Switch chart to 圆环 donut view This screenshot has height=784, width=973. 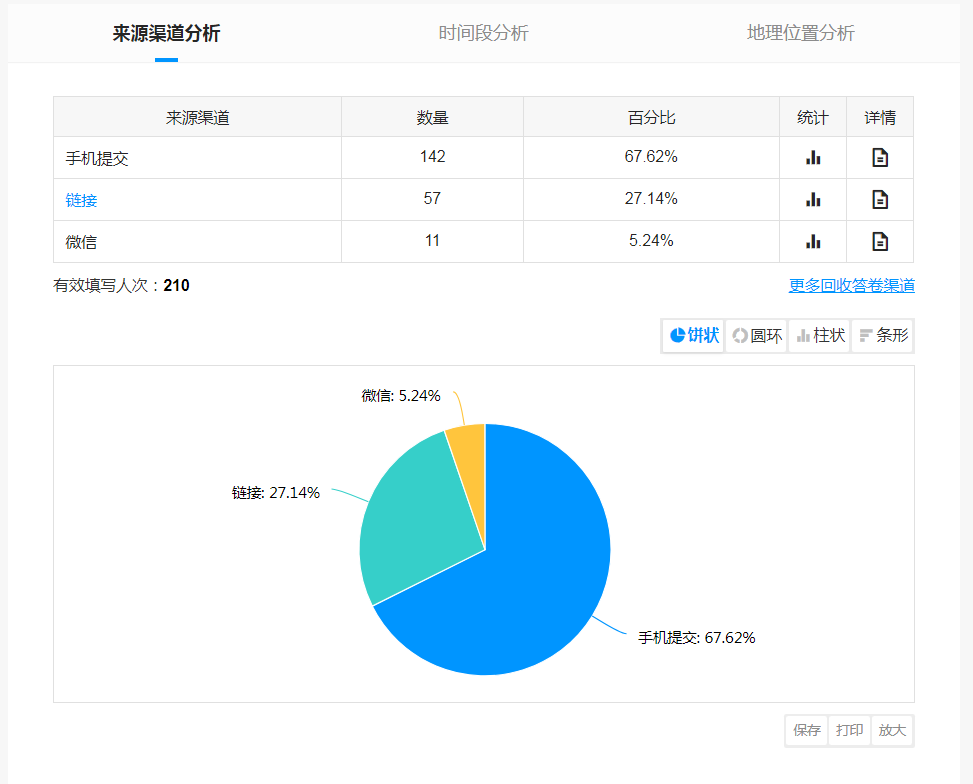(757, 336)
